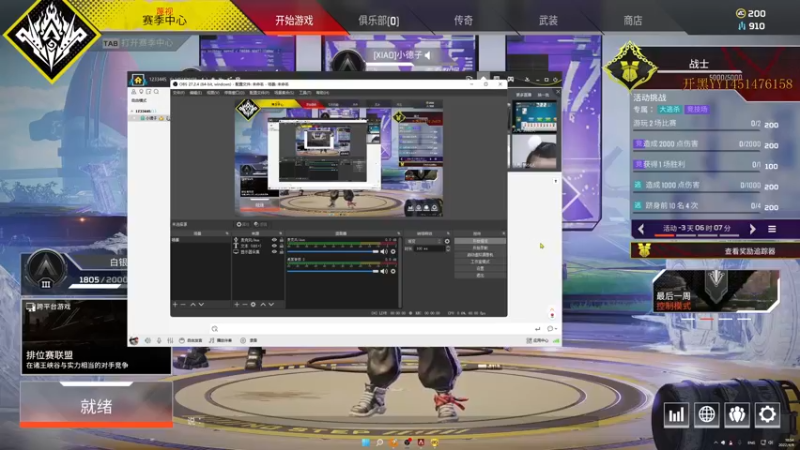Open the YY home icon
Viewport: 800px width, 450px height.
click(138, 80)
